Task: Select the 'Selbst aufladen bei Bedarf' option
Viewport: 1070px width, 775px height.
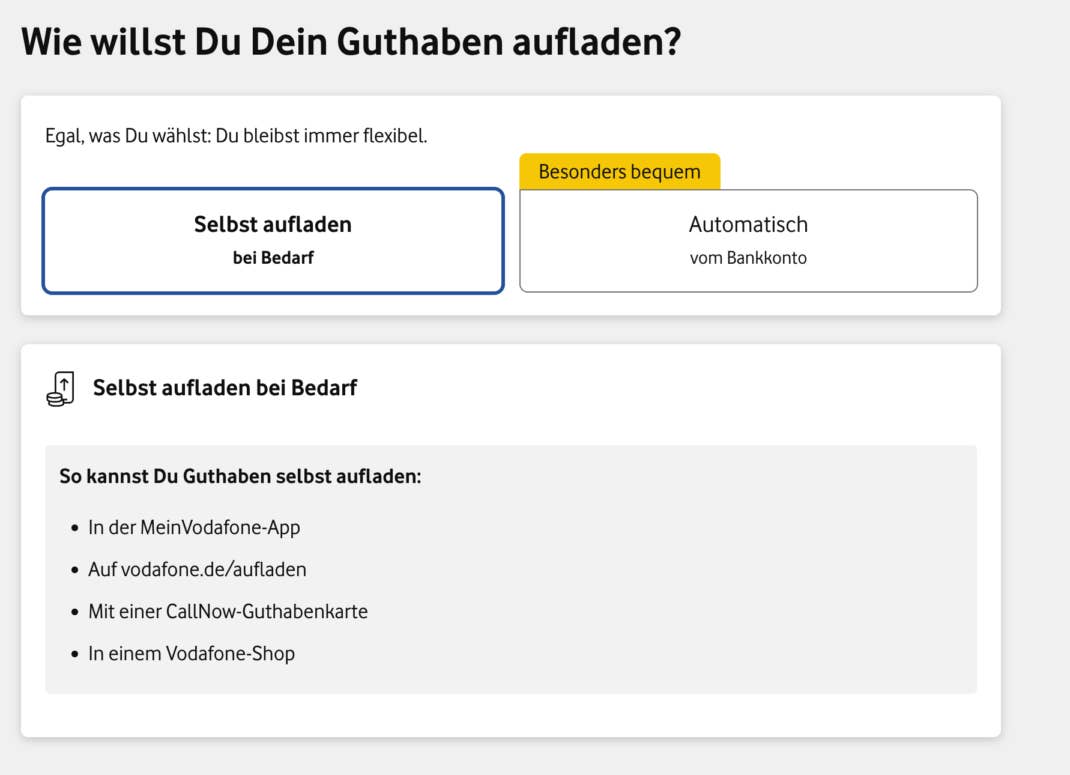Action: [272, 240]
